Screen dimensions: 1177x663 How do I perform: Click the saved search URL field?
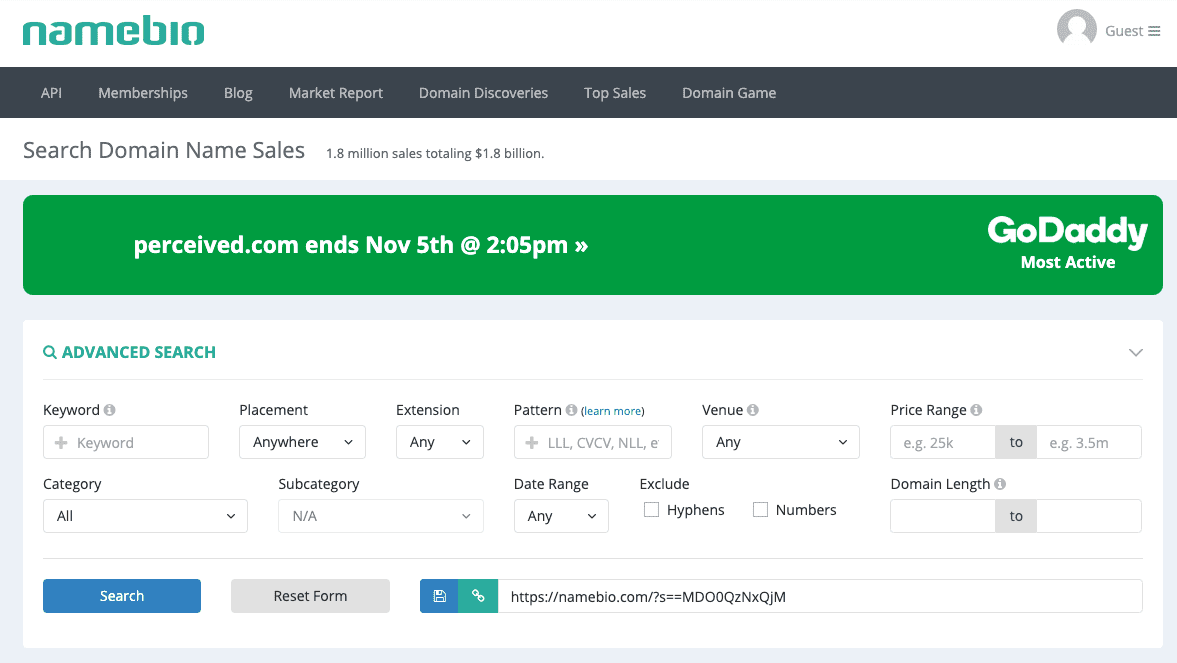[820, 596]
